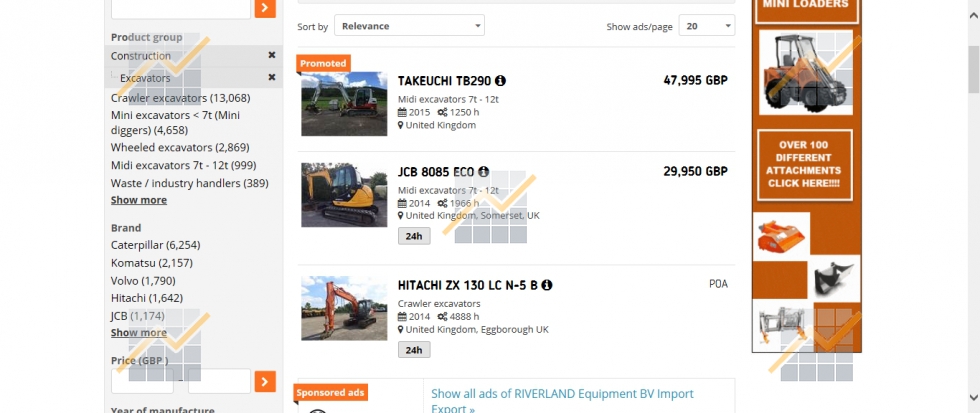Viewport: 980px width, 413px height.
Task: Open info icon next to JCB 8085 ECO
Action: point(484,172)
